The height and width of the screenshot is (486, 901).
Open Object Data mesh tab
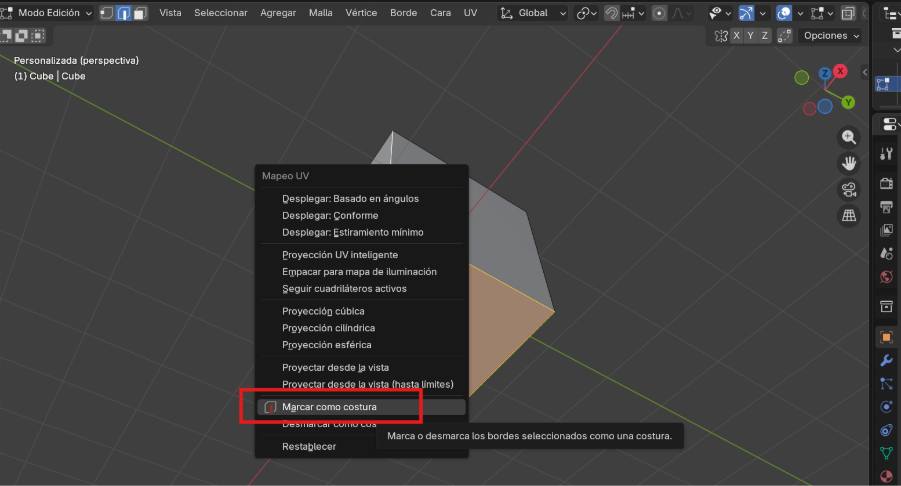point(887,453)
